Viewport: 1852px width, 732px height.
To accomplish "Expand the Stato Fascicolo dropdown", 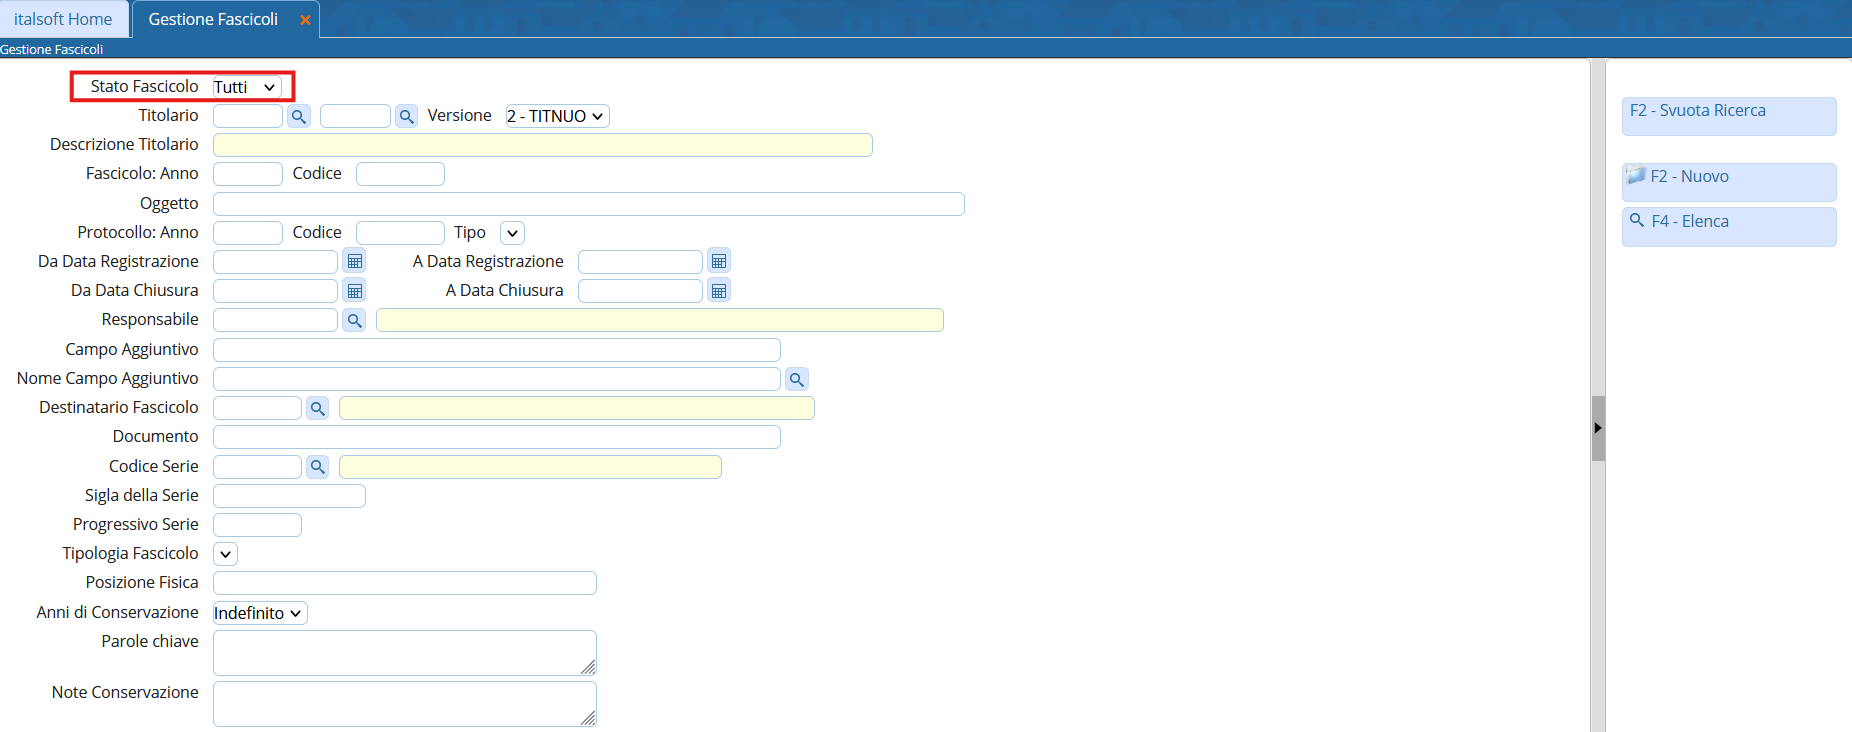I will 246,87.
